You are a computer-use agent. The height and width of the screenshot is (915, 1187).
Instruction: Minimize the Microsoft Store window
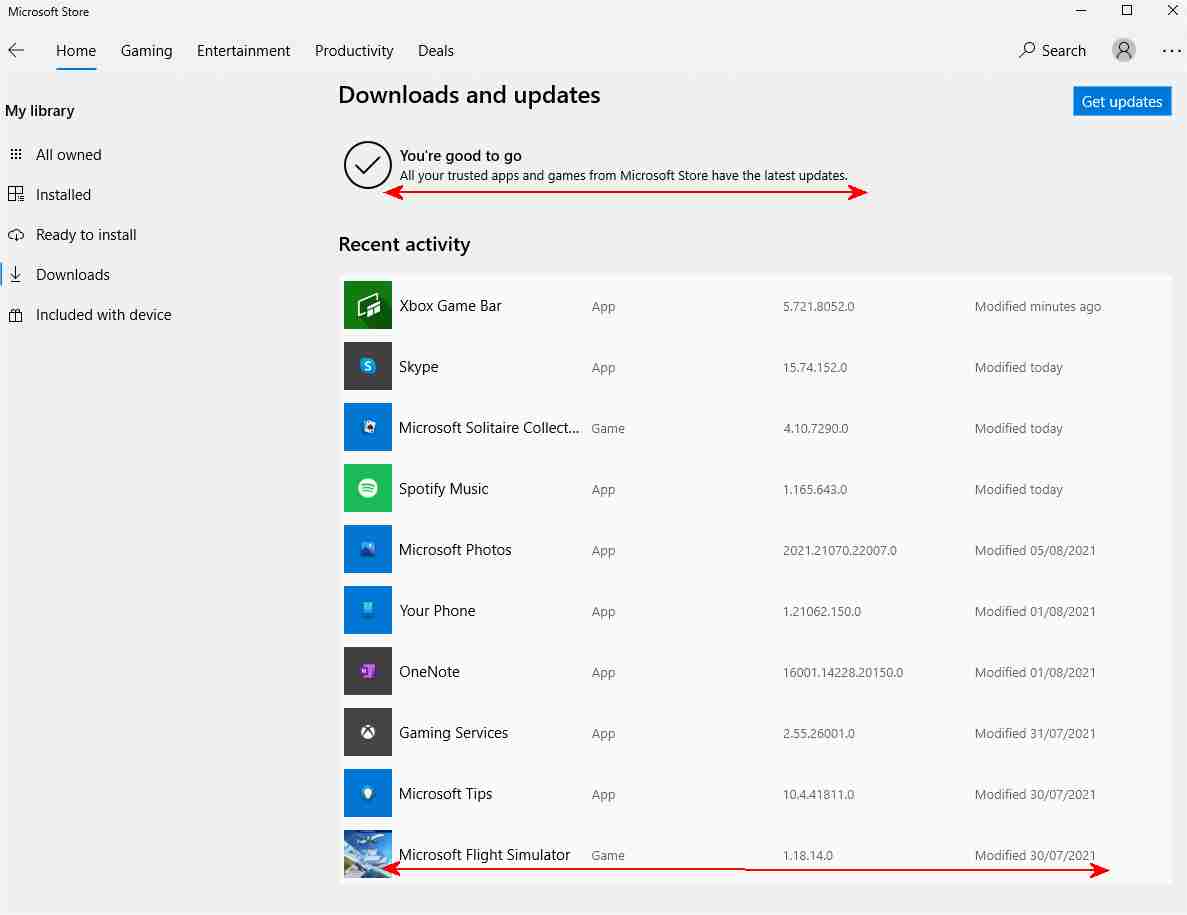(1081, 11)
